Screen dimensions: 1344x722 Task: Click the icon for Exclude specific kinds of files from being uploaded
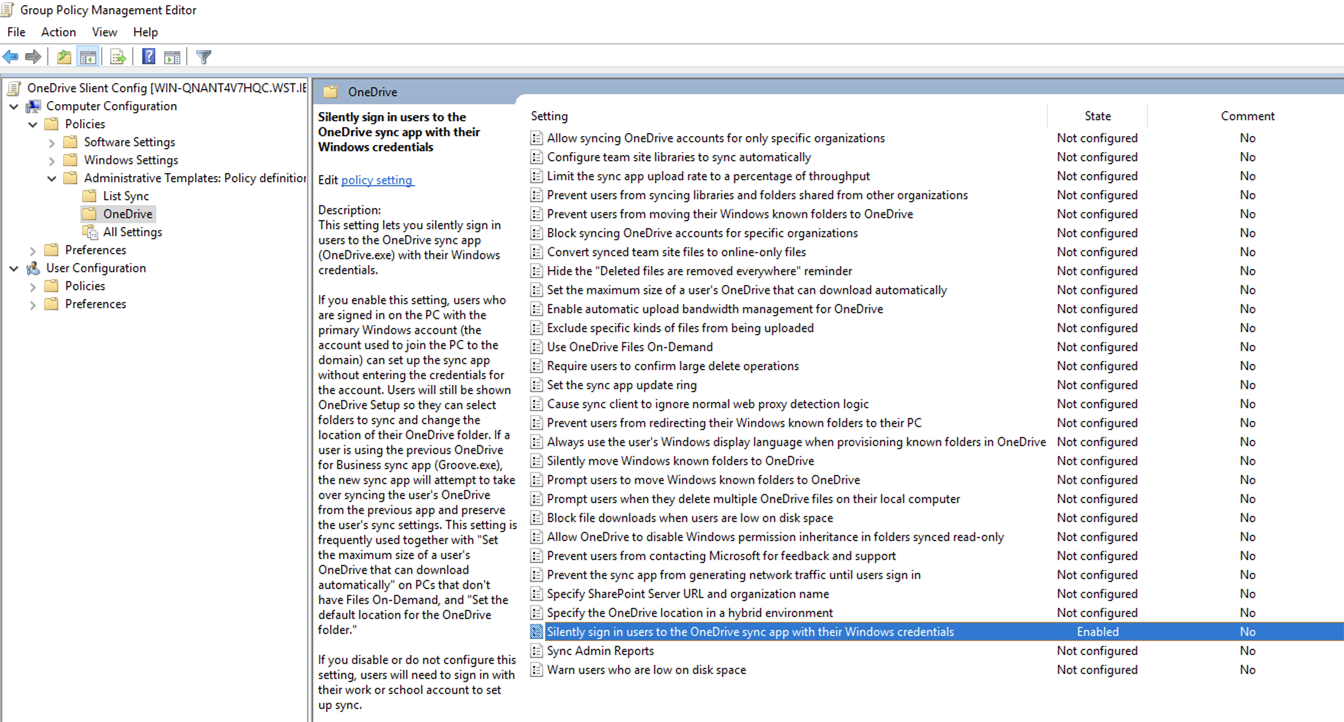[x=536, y=328]
